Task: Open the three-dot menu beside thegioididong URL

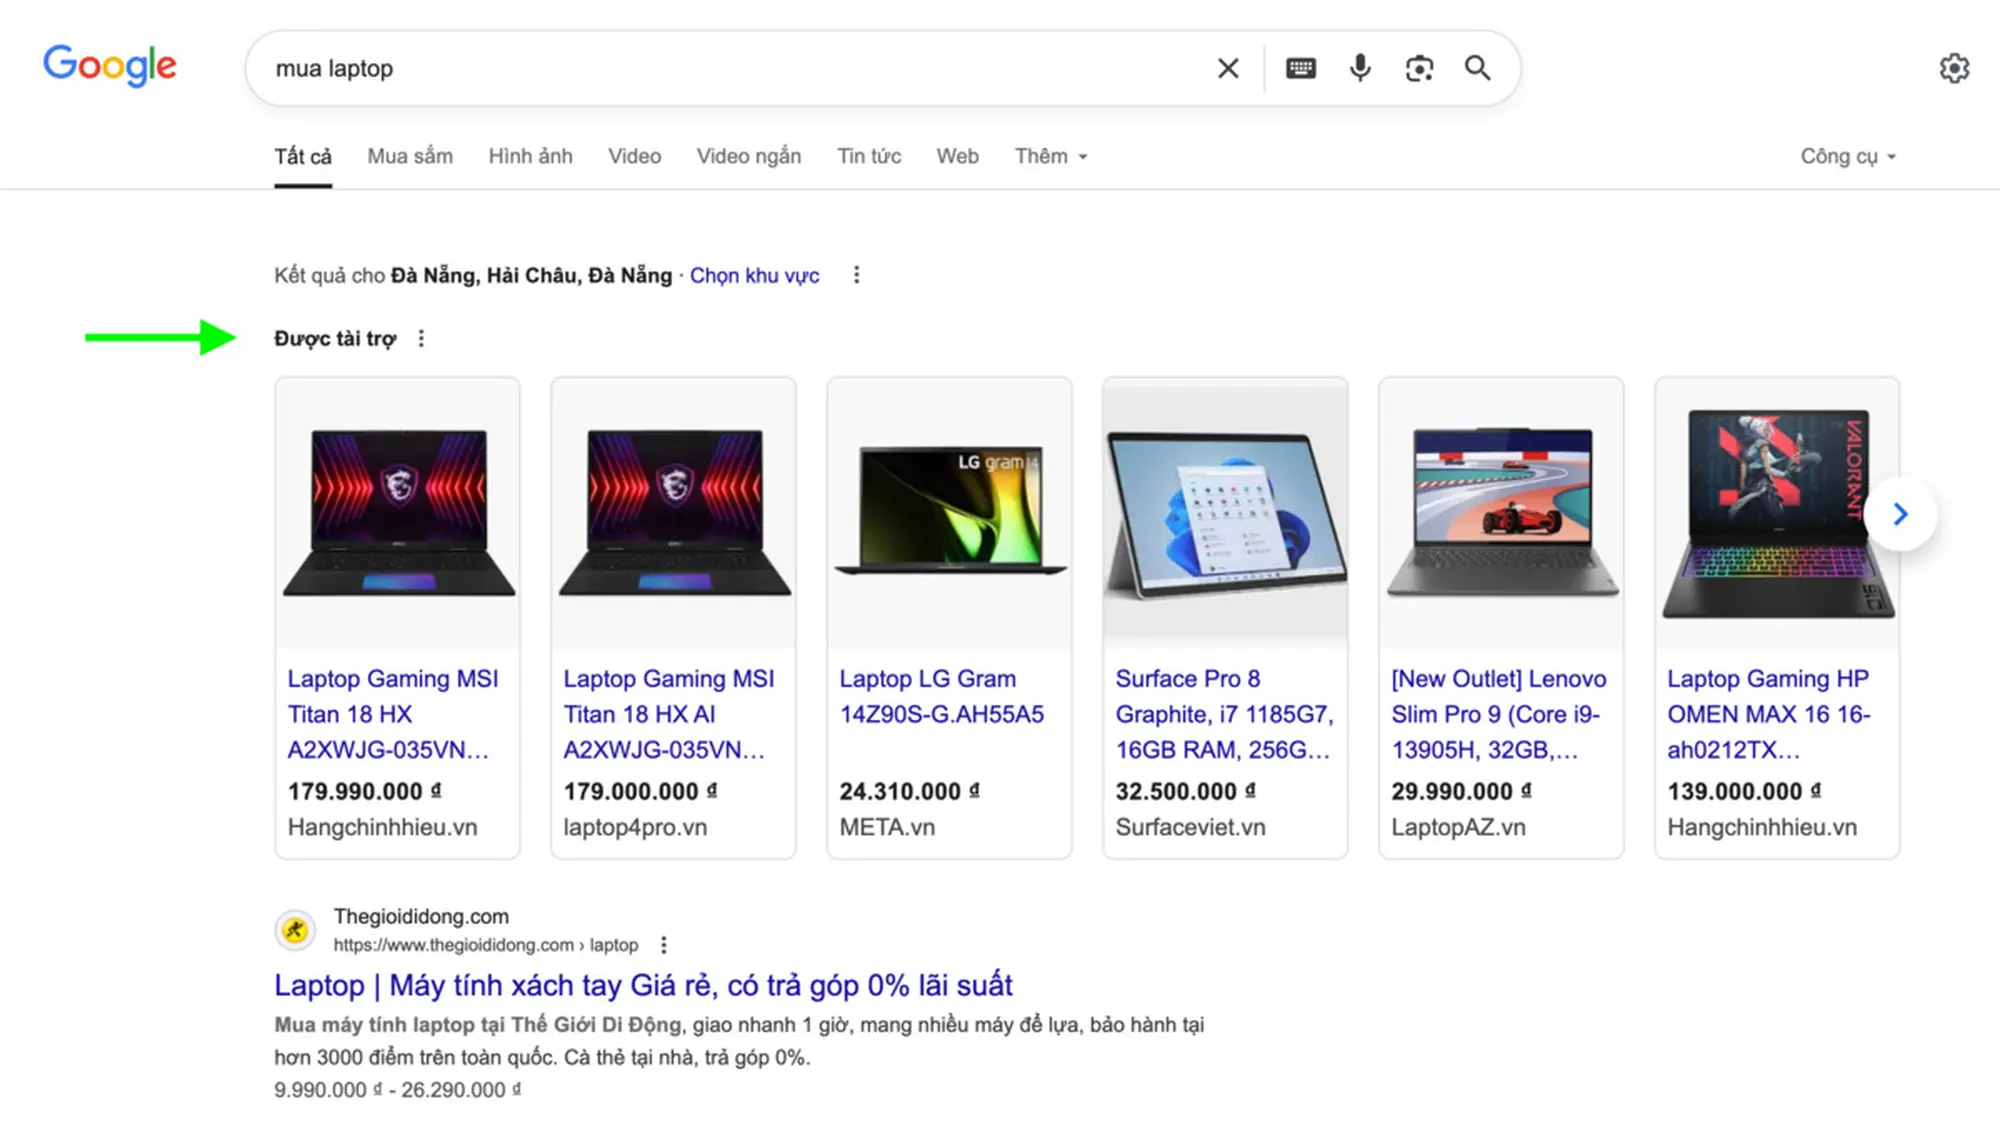Action: pyautogui.click(x=664, y=945)
